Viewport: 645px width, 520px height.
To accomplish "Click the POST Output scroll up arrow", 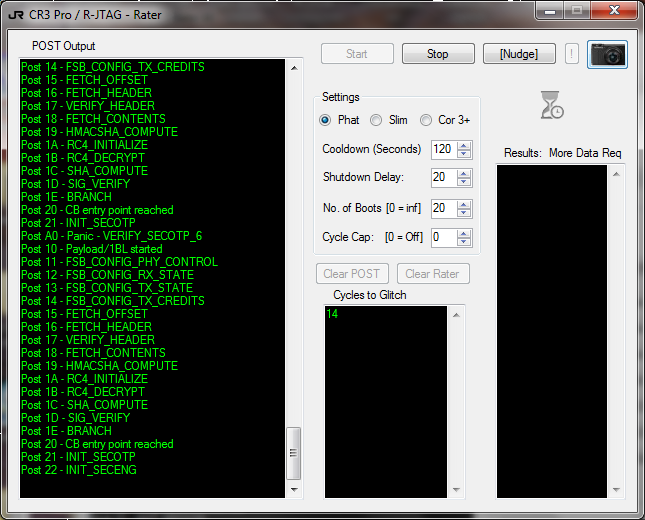I will pos(294,67).
